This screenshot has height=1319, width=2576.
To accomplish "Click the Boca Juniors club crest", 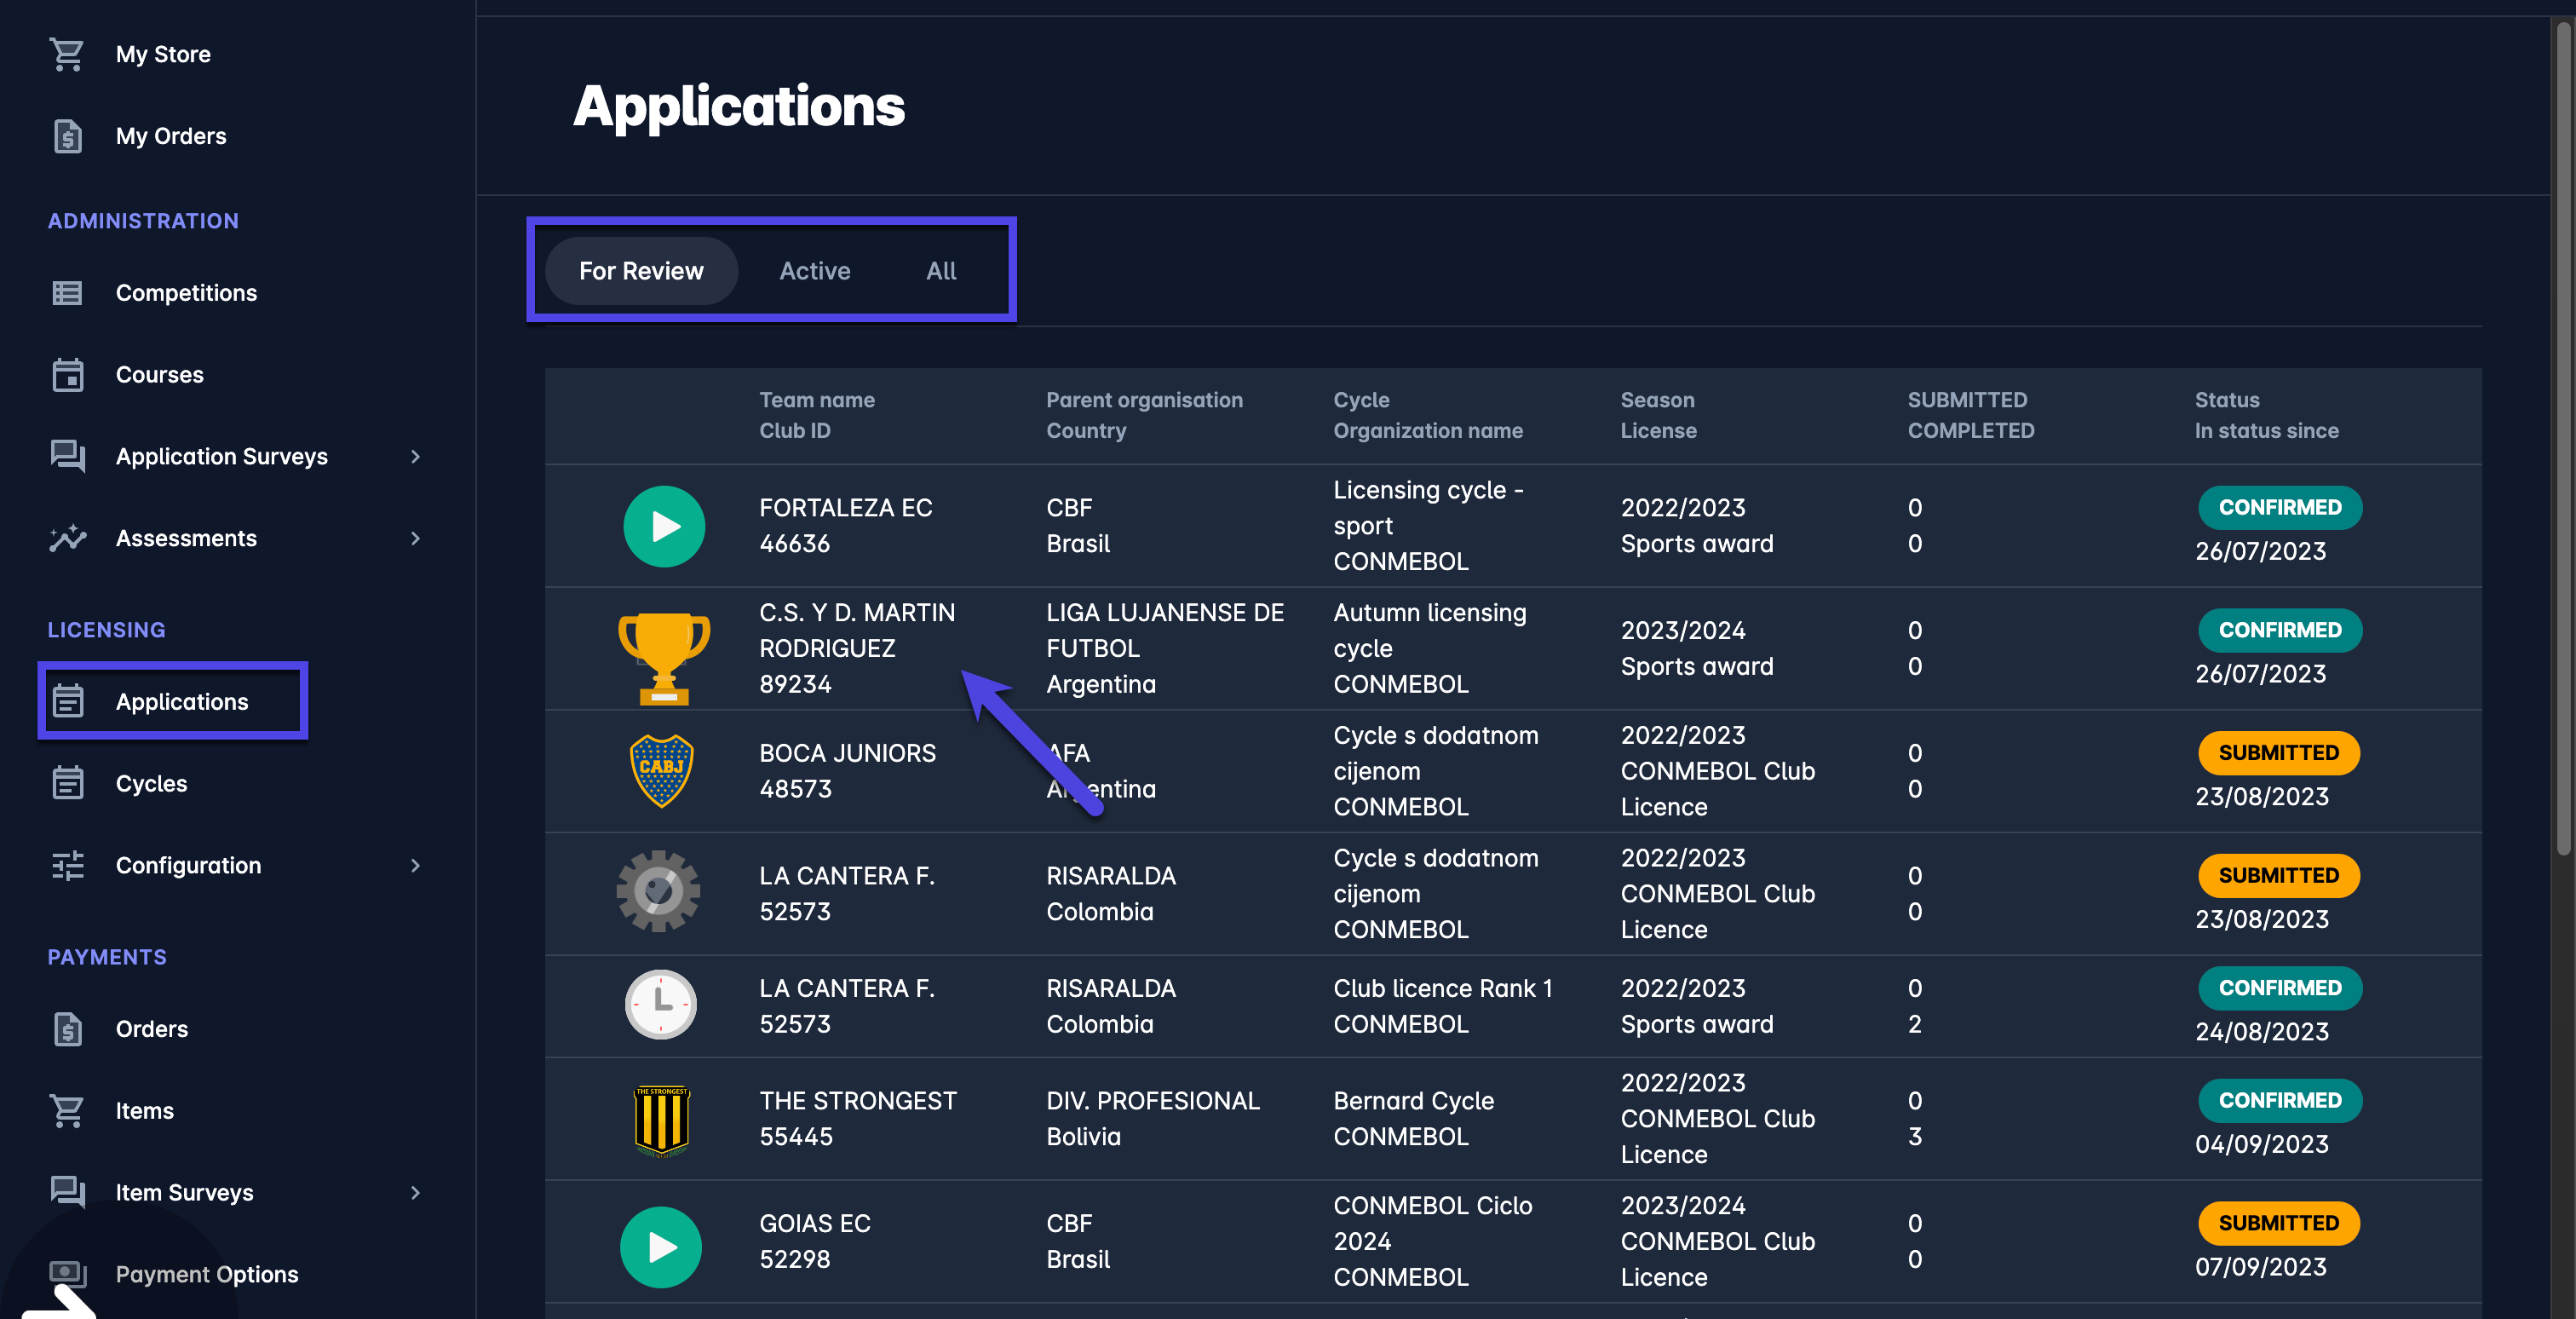I will point(661,771).
